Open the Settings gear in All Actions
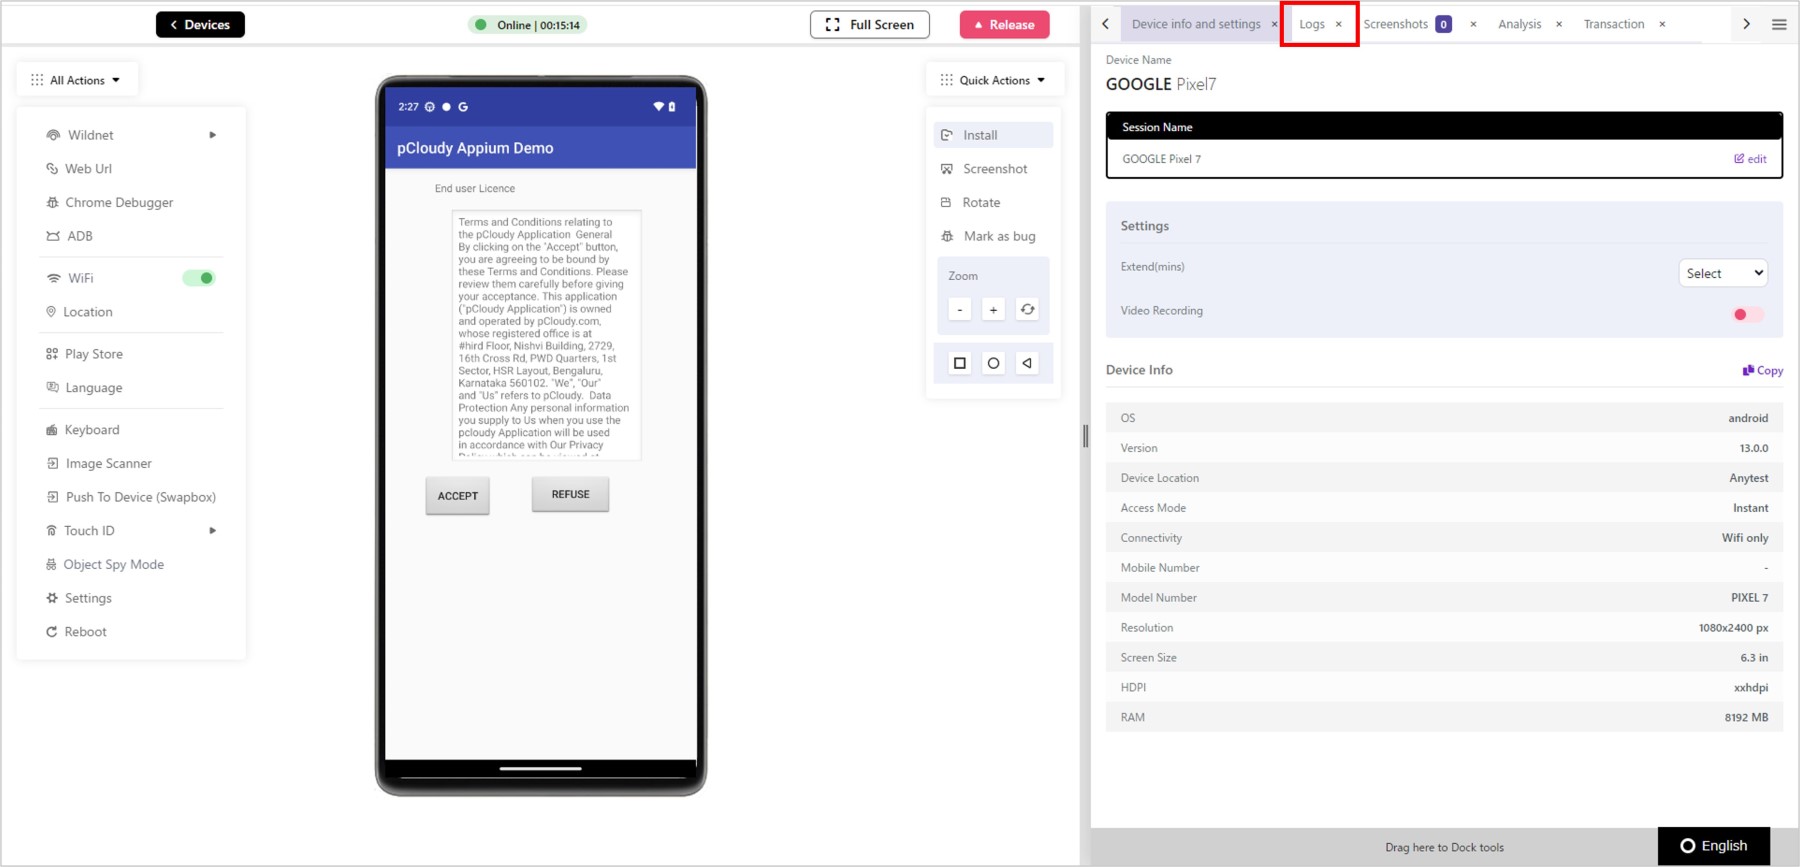This screenshot has width=1800, height=867. click(x=52, y=598)
